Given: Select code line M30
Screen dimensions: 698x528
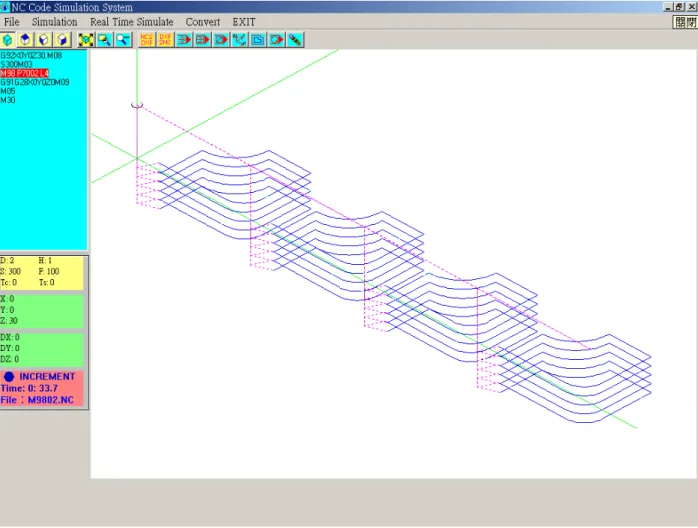Looking at the screenshot, I should coord(8,100).
